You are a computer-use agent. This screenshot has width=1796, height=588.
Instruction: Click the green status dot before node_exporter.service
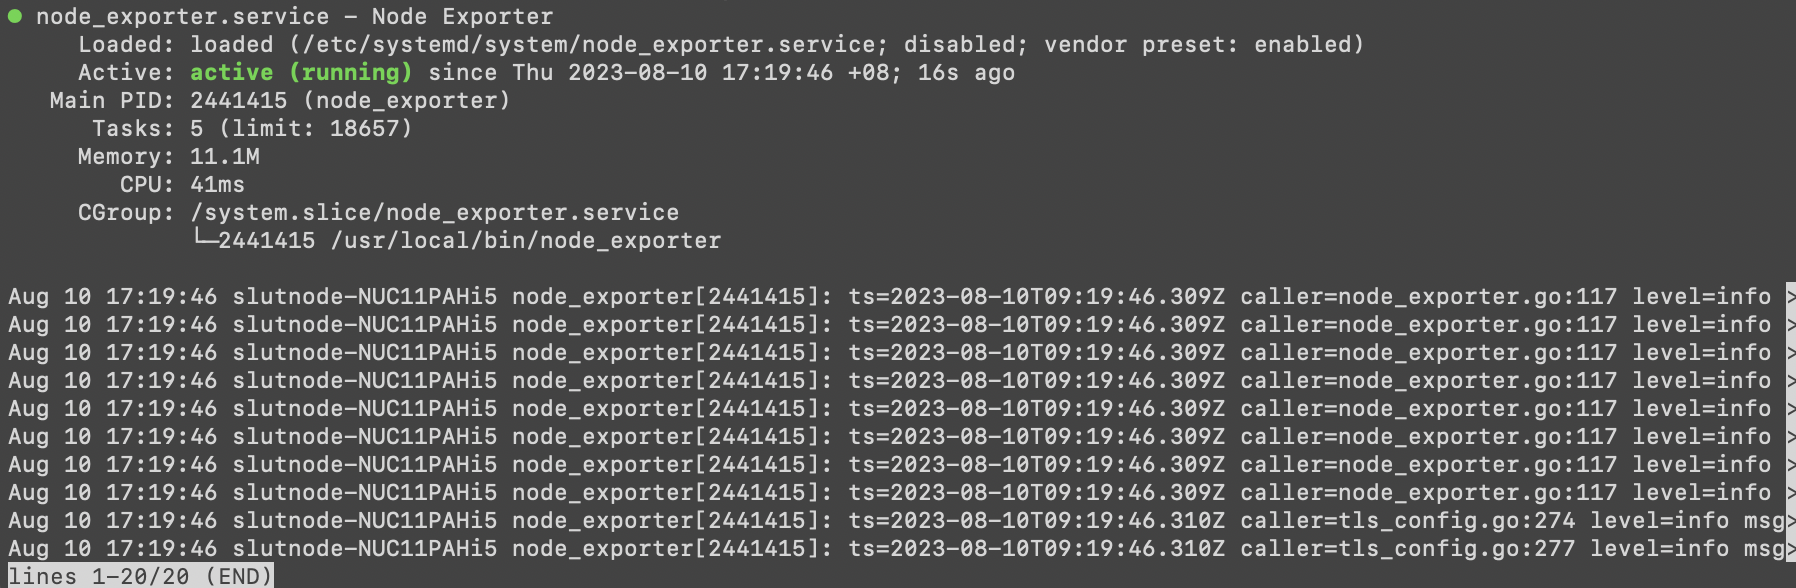click(x=15, y=16)
